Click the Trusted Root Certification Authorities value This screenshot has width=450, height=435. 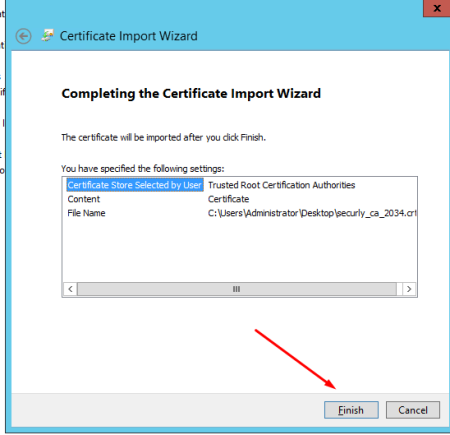tap(282, 185)
